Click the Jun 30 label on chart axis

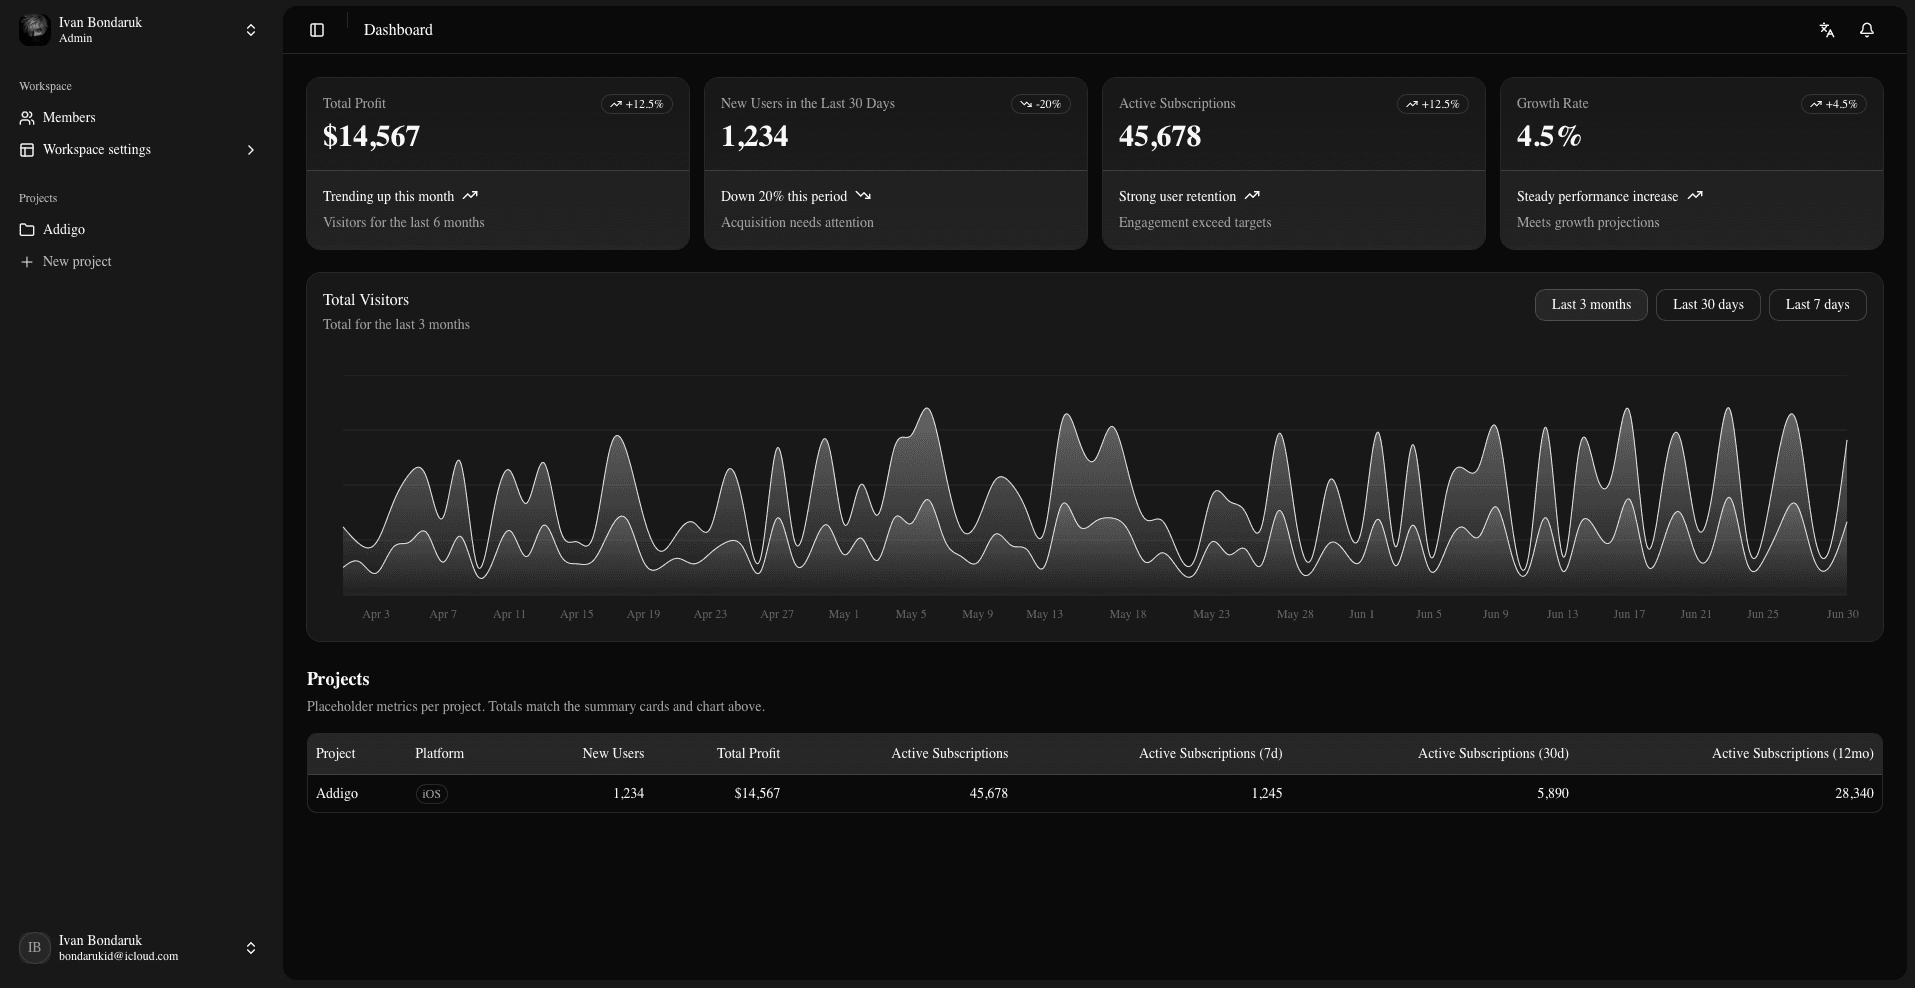(1842, 614)
